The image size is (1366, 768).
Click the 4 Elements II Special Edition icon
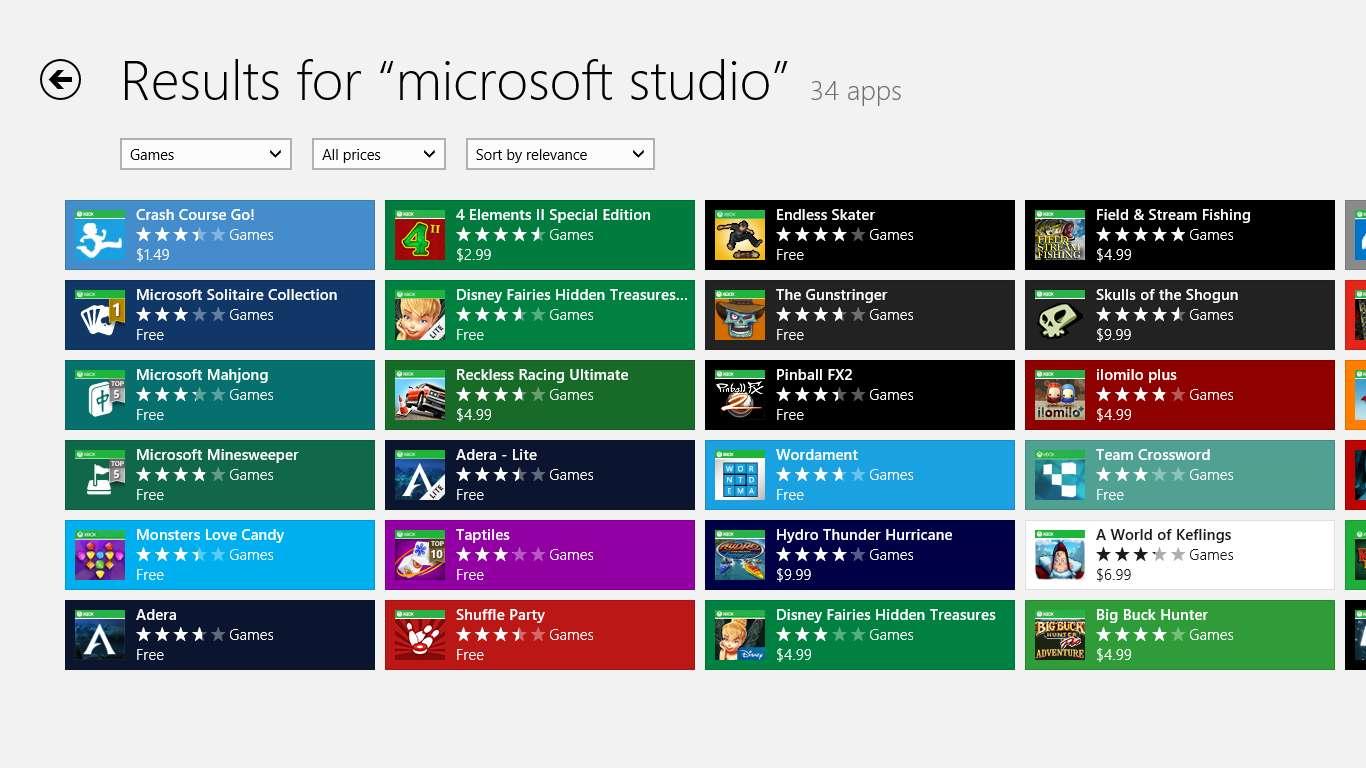420,235
